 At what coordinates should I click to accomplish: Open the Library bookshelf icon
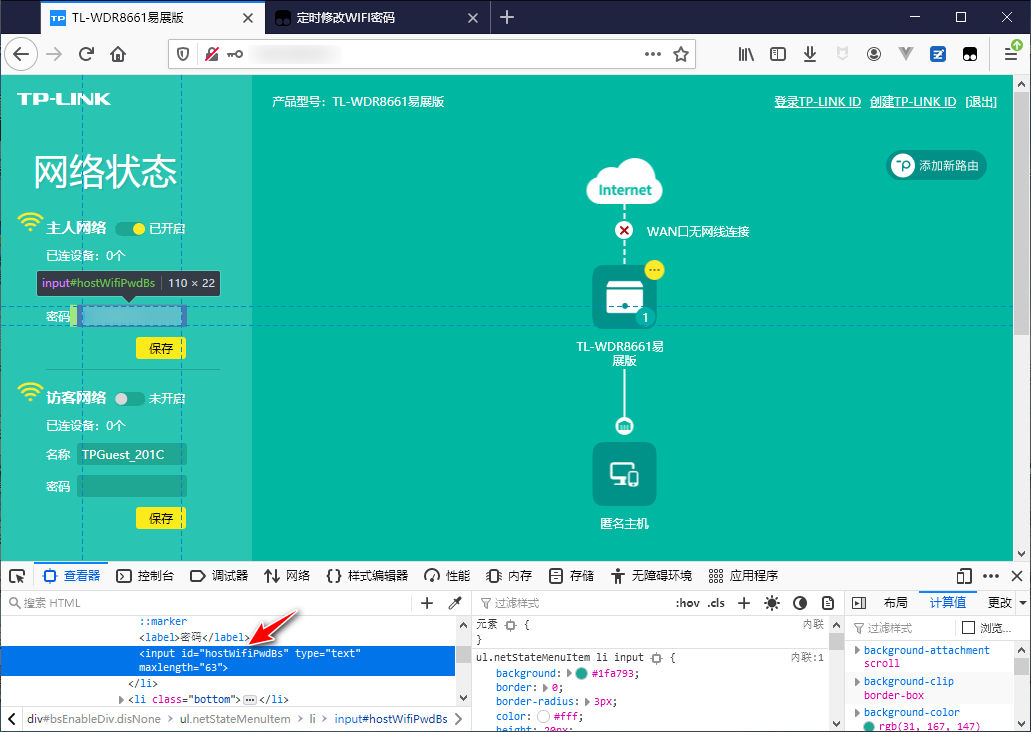[746, 54]
